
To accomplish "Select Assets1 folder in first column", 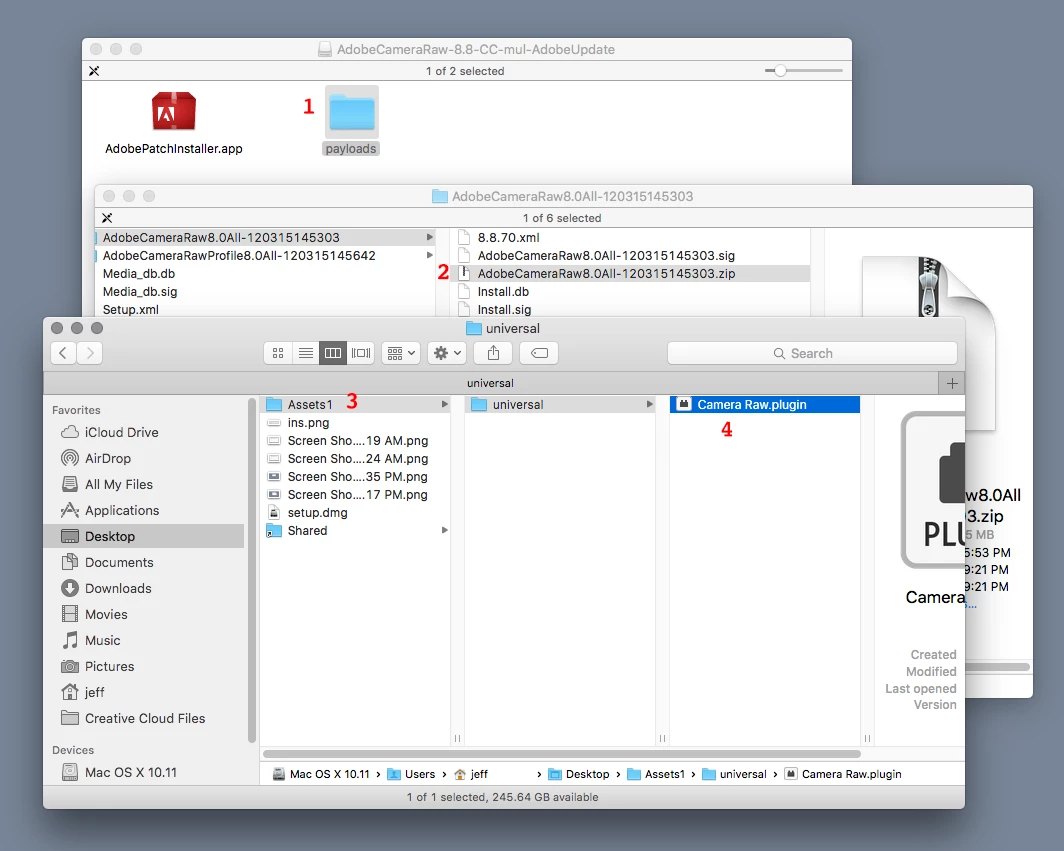I will pos(356,404).
